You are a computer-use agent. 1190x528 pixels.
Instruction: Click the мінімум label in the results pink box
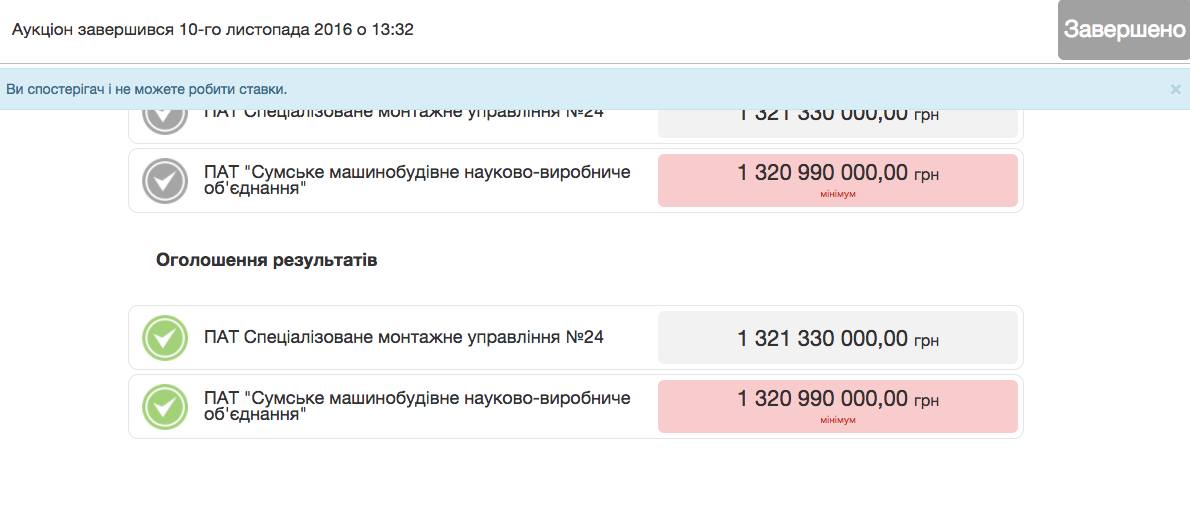click(838, 420)
